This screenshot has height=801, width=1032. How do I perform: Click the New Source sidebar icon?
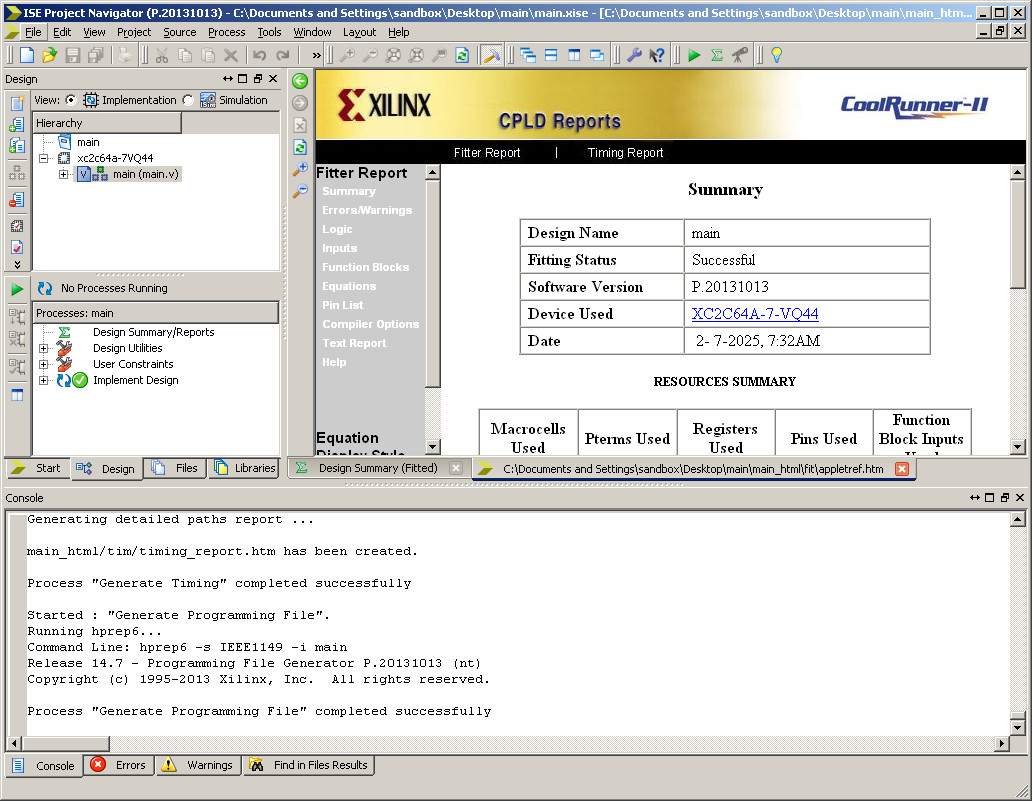17,102
